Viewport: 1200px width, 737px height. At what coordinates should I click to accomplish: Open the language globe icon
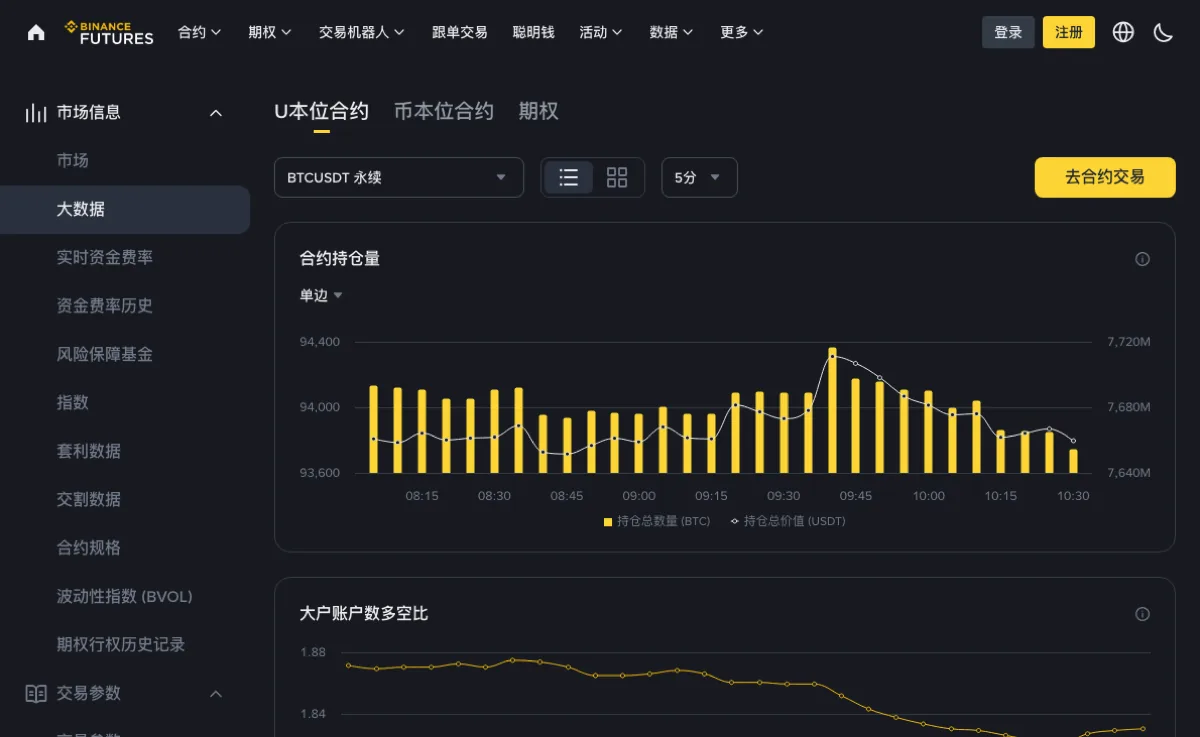(1123, 32)
